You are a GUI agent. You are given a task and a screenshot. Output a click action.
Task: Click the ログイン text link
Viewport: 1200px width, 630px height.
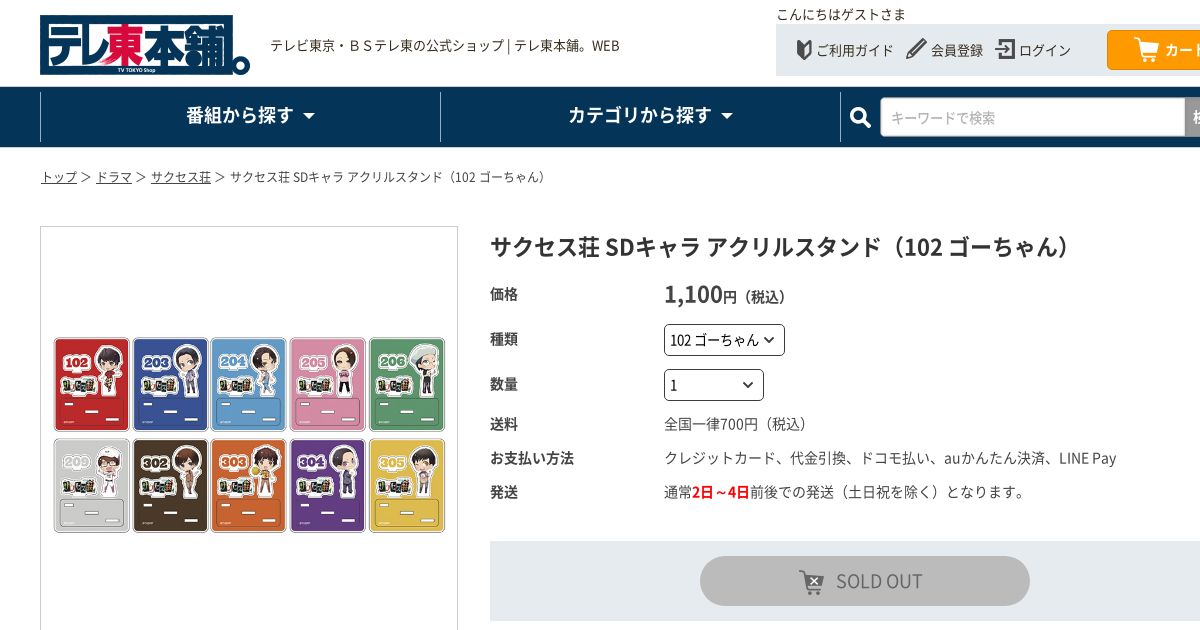1045,50
